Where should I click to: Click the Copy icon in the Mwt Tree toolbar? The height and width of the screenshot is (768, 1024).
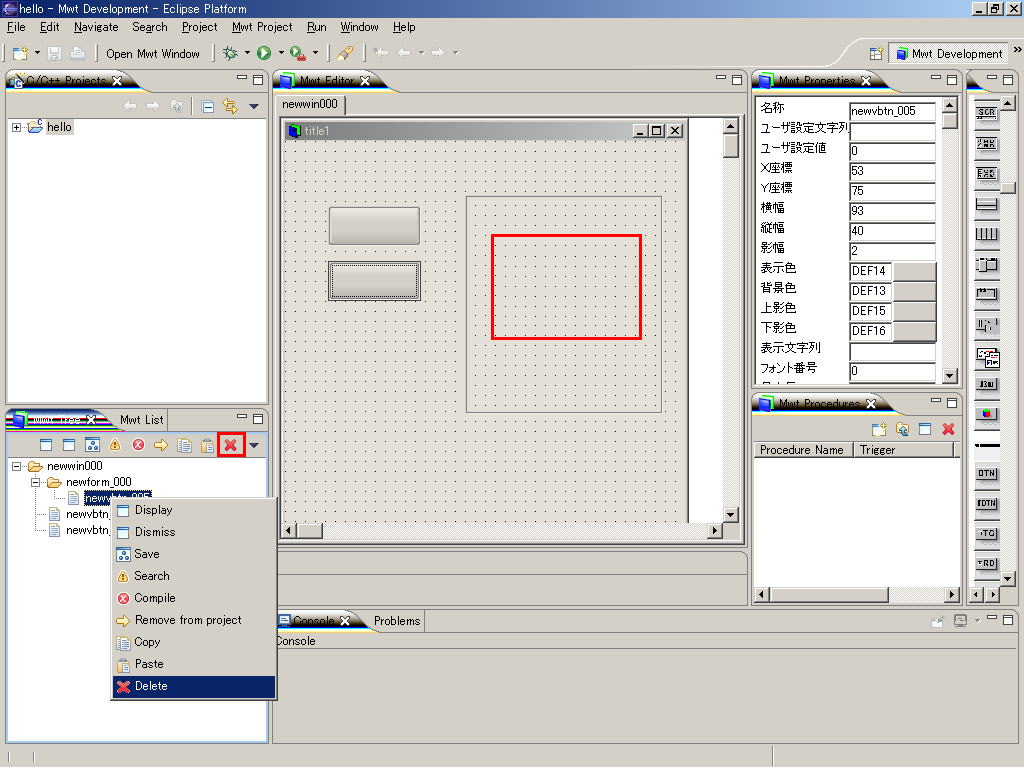184,445
